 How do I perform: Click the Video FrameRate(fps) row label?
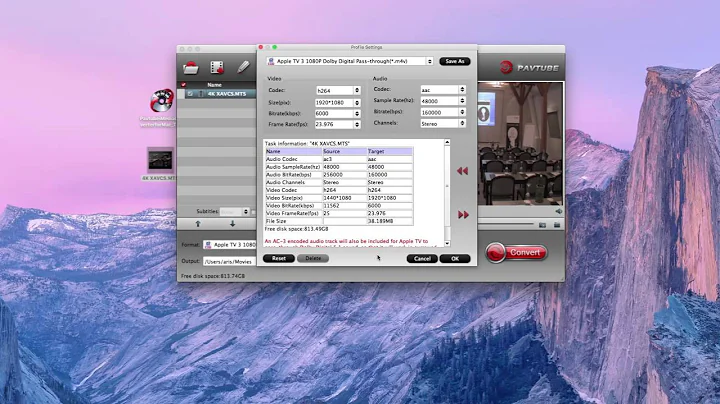point(292,213)
